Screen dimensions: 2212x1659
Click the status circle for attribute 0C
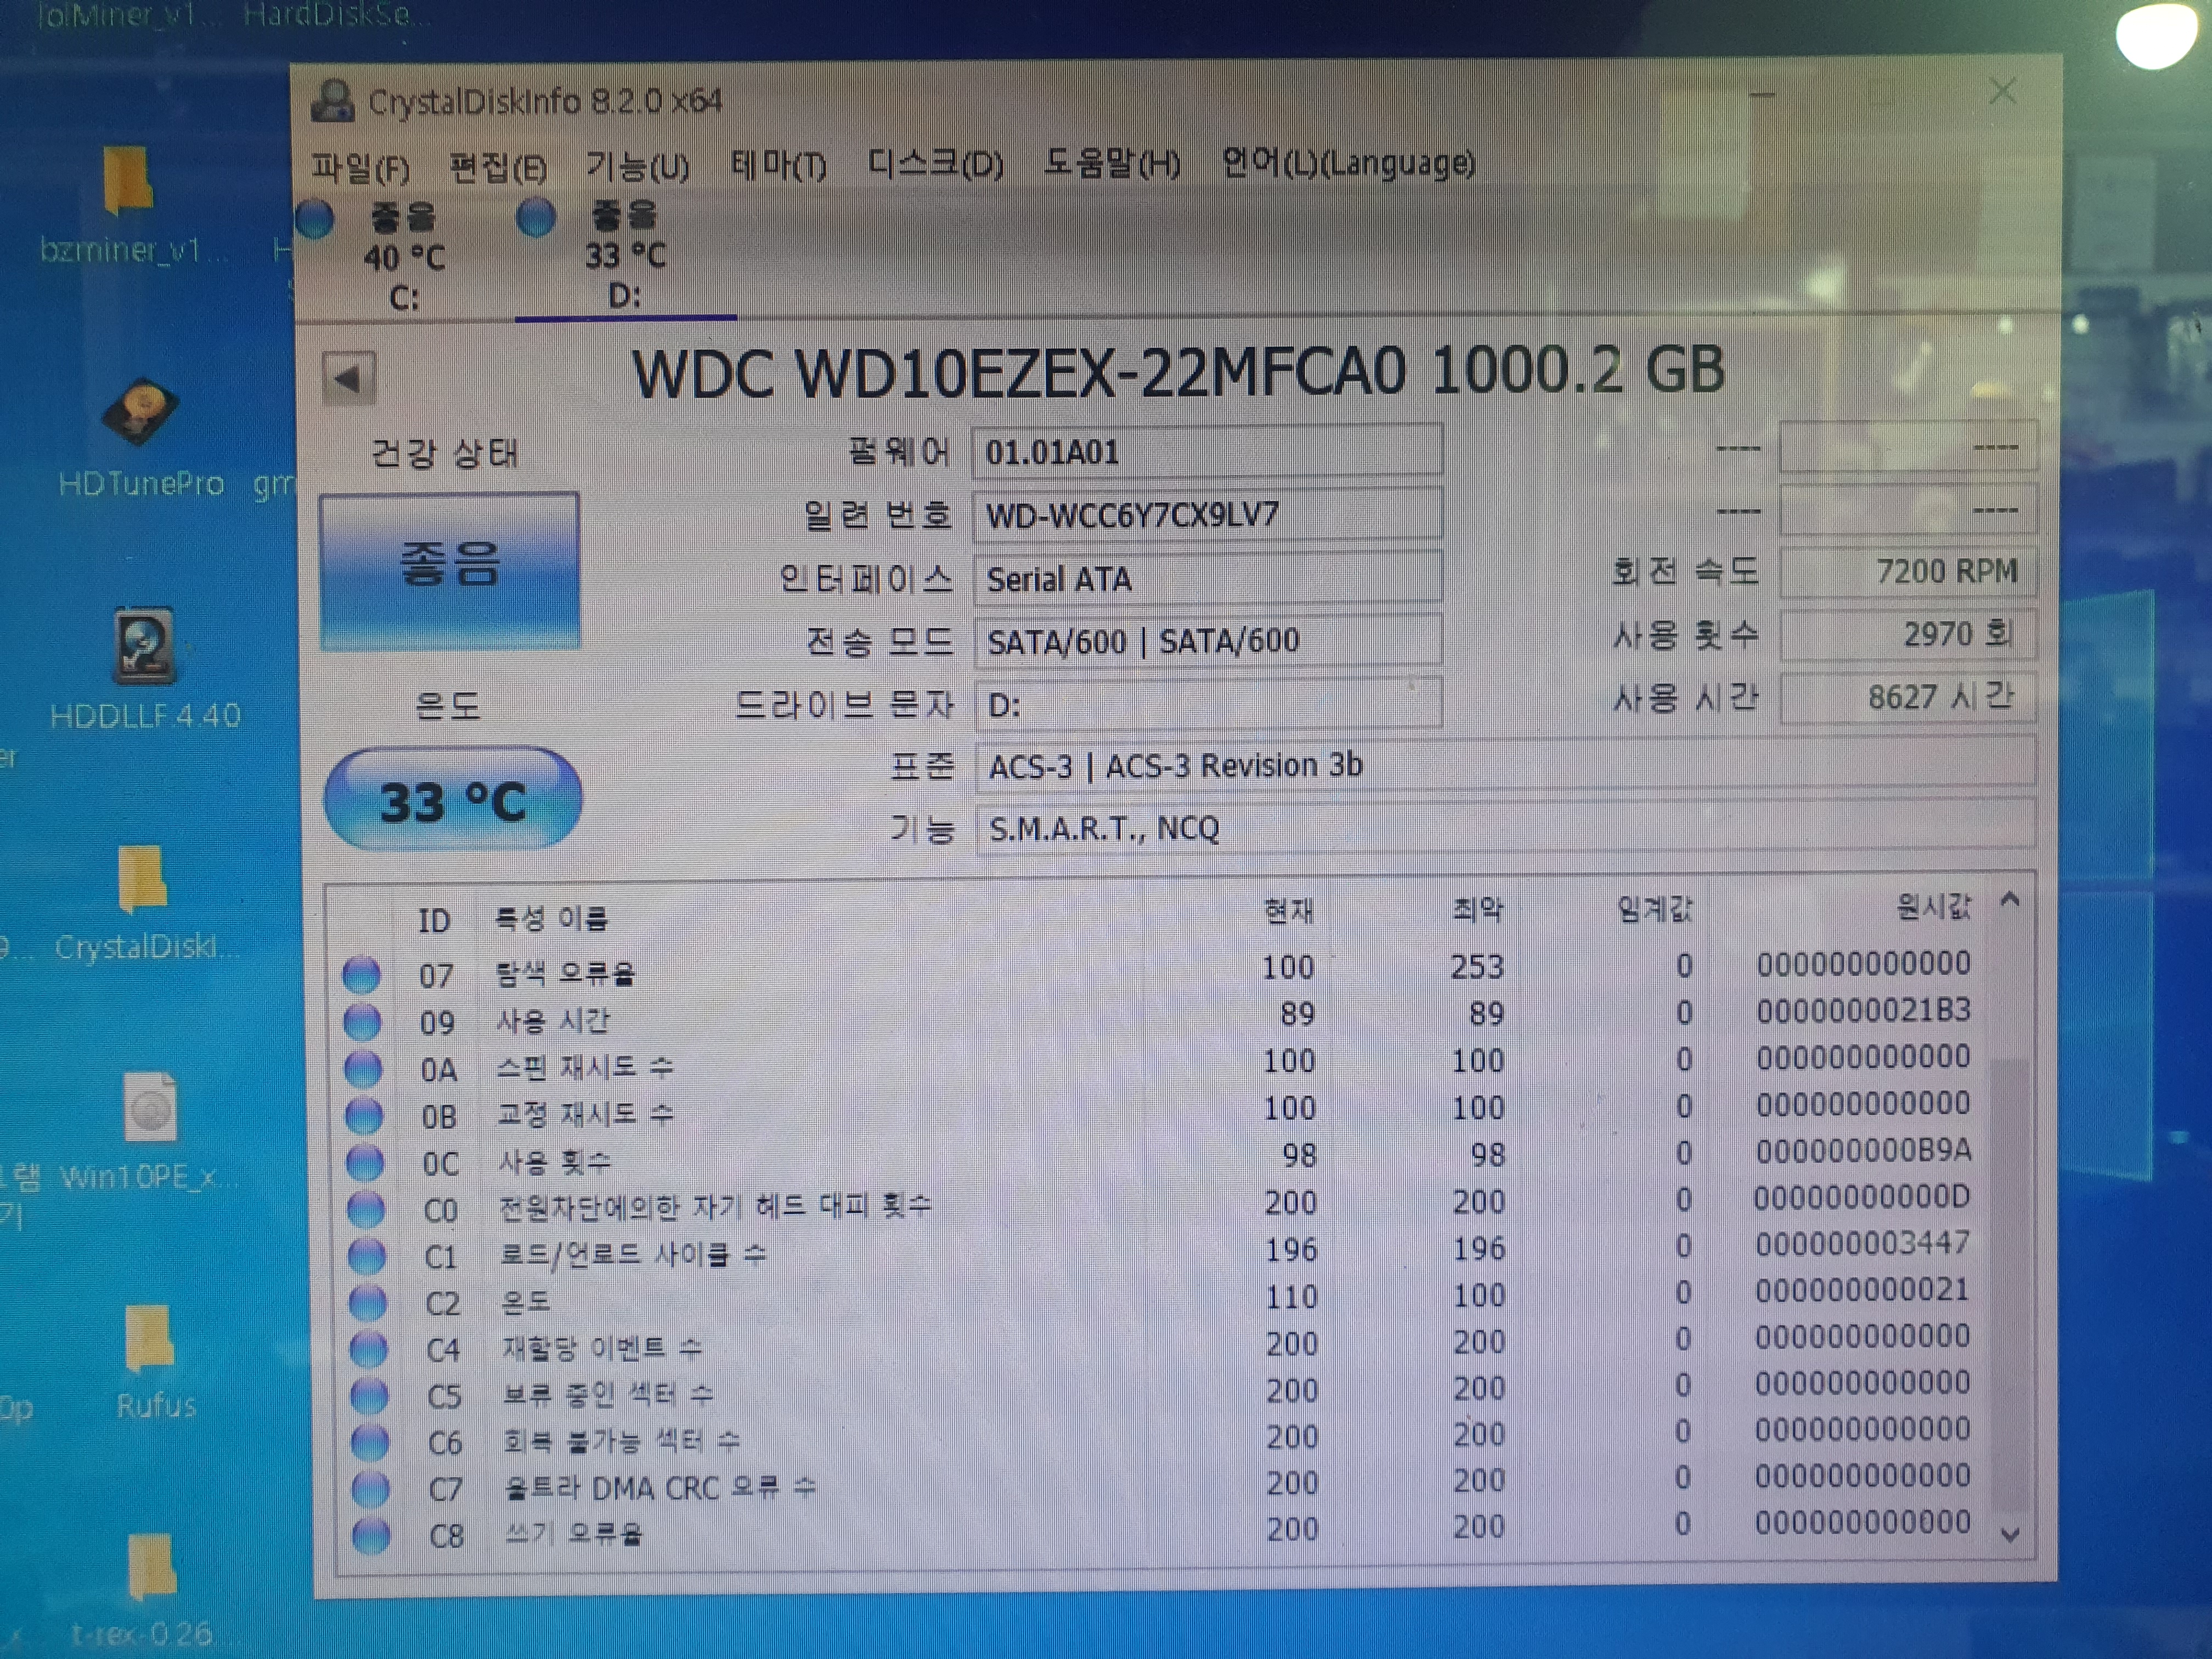365,1162
